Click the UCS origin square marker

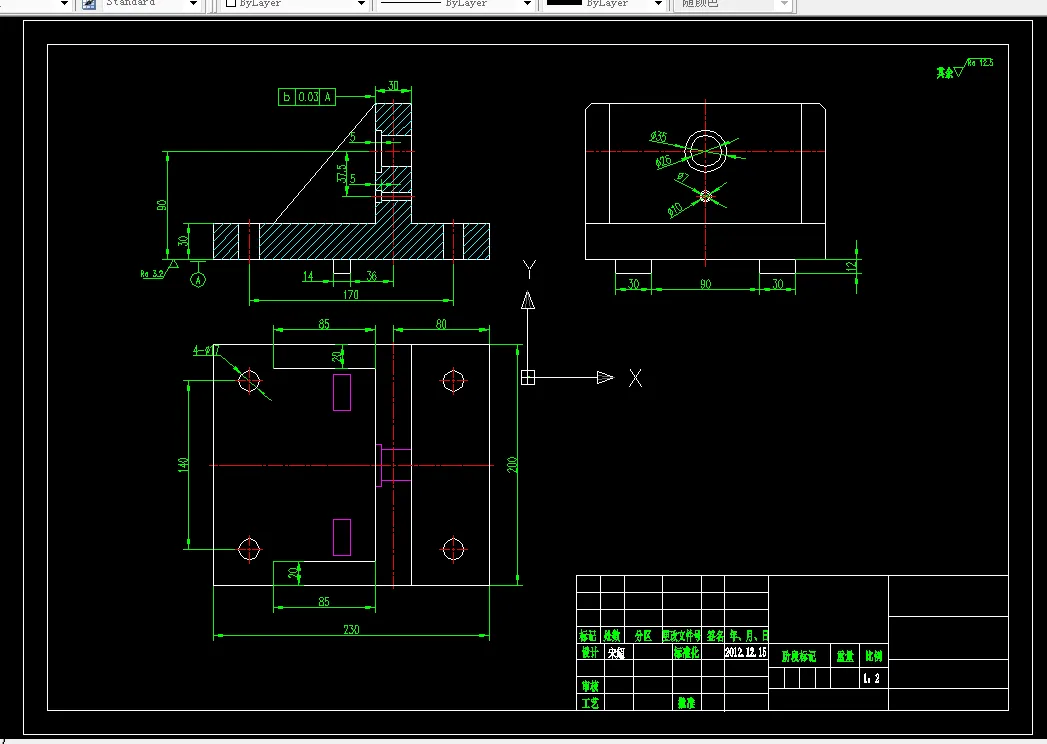click(528, 377)
